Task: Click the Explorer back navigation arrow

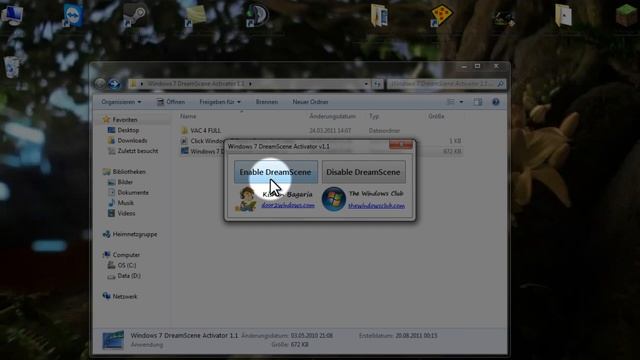Action: point(100,84)
